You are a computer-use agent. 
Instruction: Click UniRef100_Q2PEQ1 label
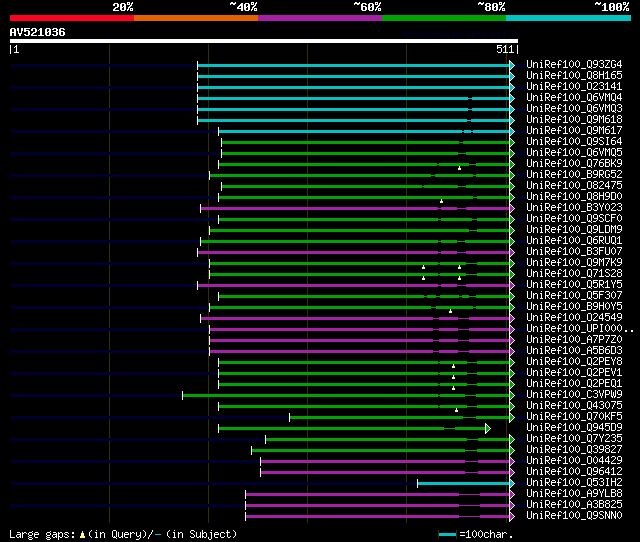[x=574, y=384]
